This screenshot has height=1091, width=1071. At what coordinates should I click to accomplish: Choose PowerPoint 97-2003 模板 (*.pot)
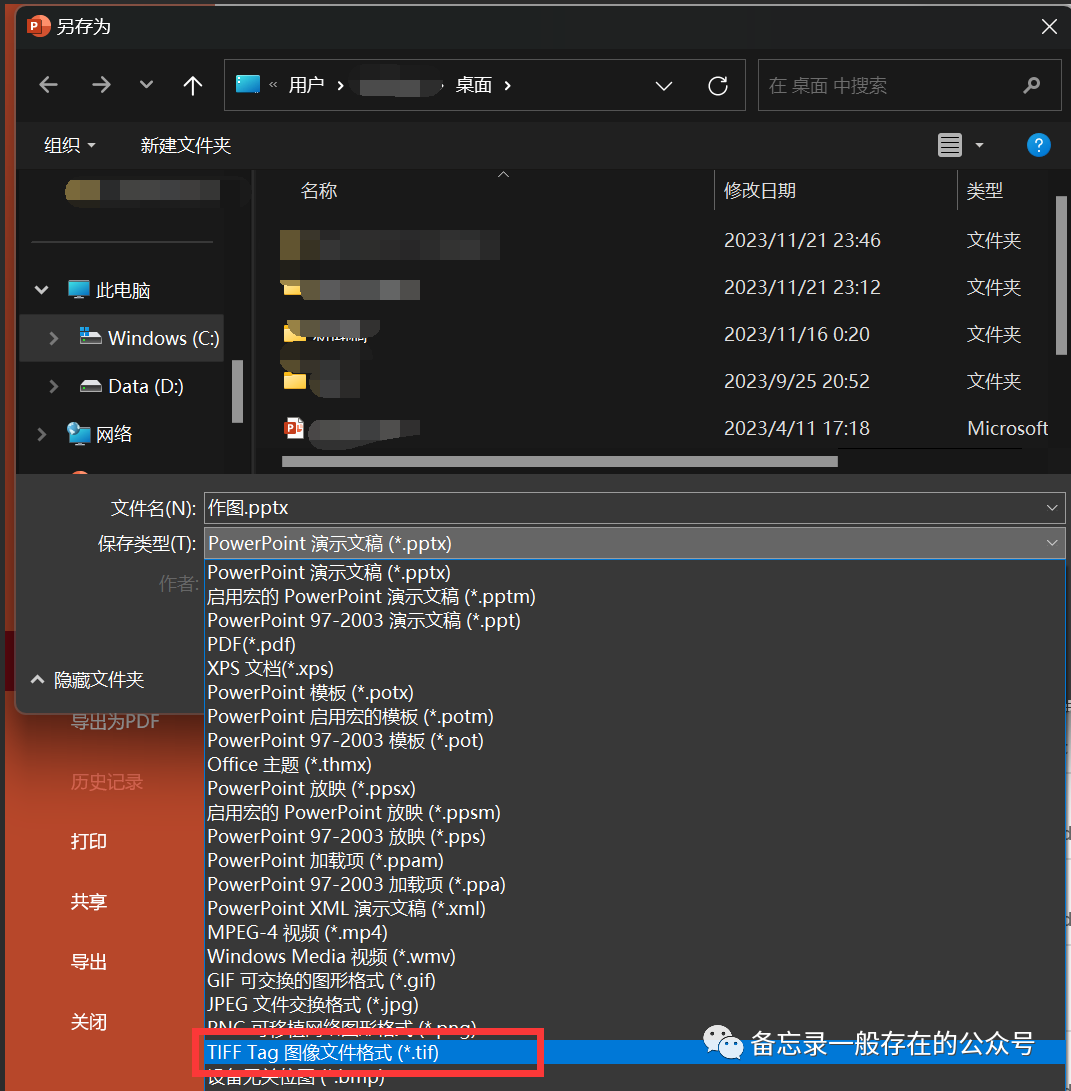[x=635, y=741]
